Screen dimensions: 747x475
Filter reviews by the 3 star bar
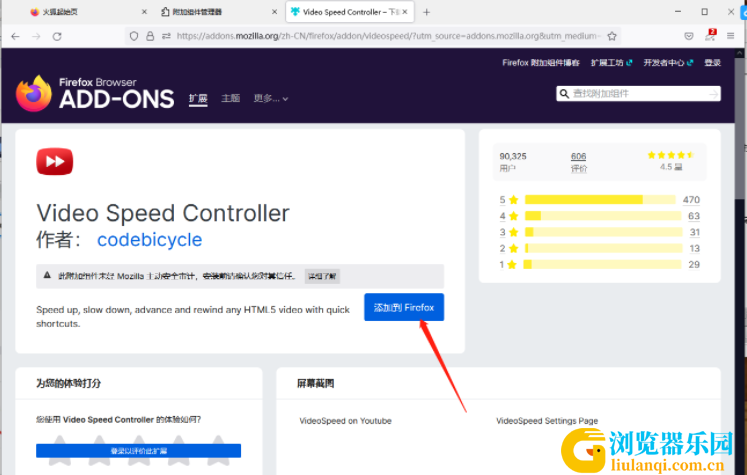[603, 232]
